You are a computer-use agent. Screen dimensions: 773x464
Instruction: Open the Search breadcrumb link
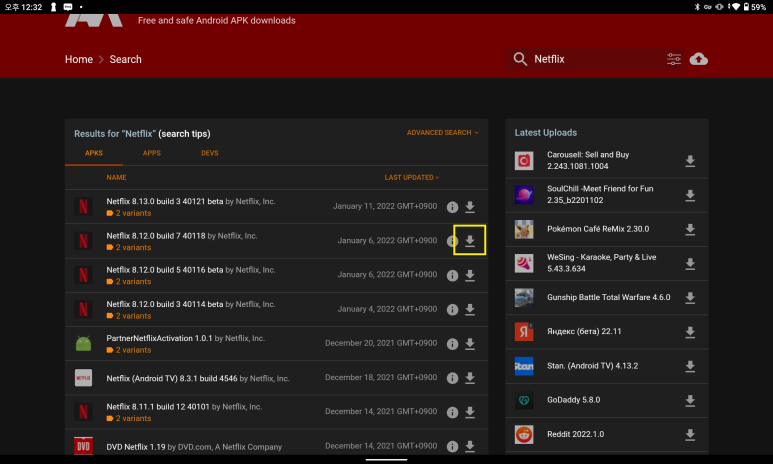(x=125, y=59)
